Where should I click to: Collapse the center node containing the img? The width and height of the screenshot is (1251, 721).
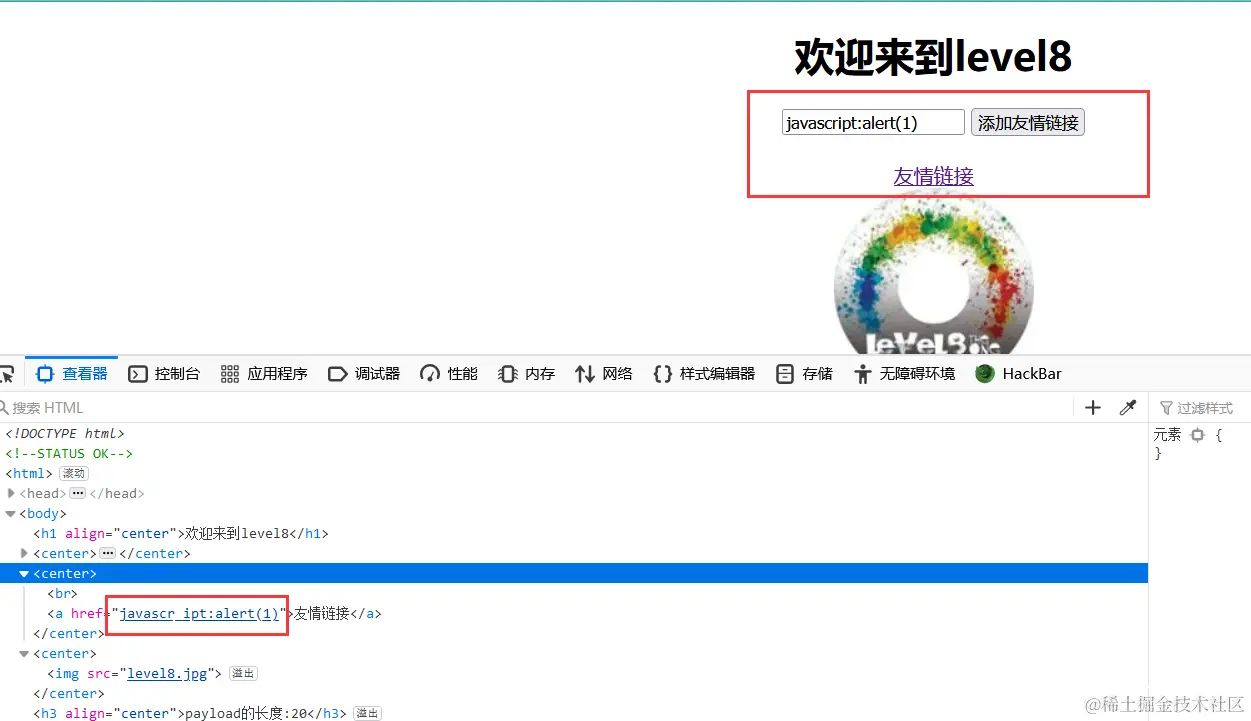coord(25,653)
